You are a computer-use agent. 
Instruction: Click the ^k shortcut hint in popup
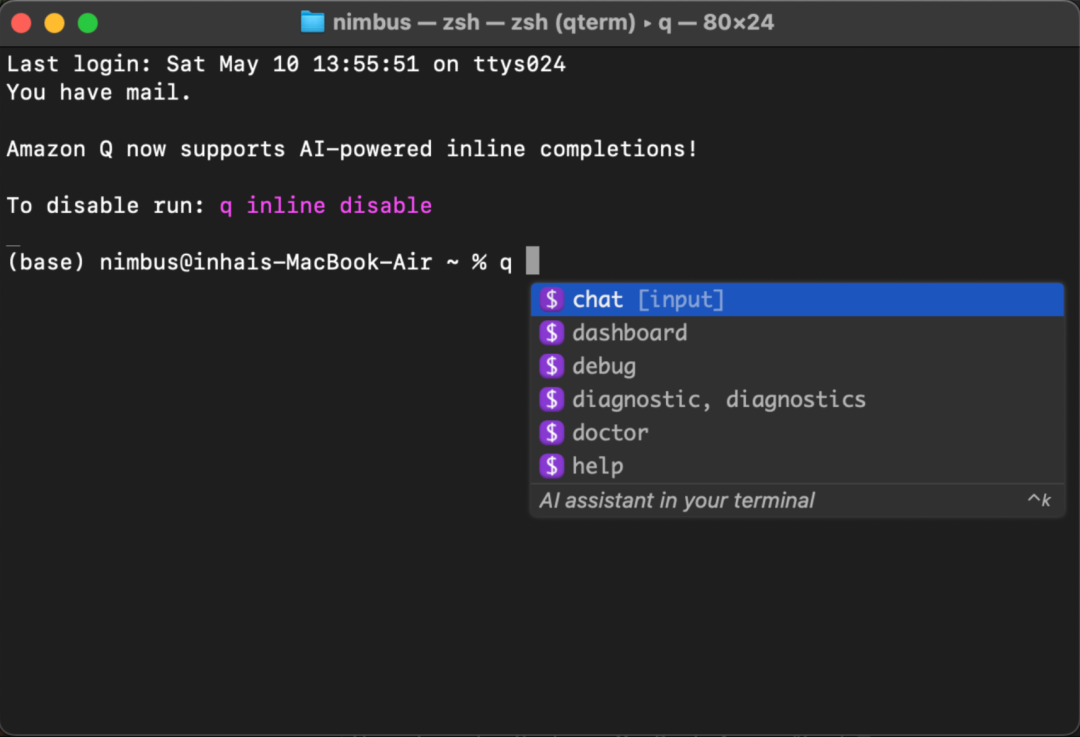(1039, 500)
